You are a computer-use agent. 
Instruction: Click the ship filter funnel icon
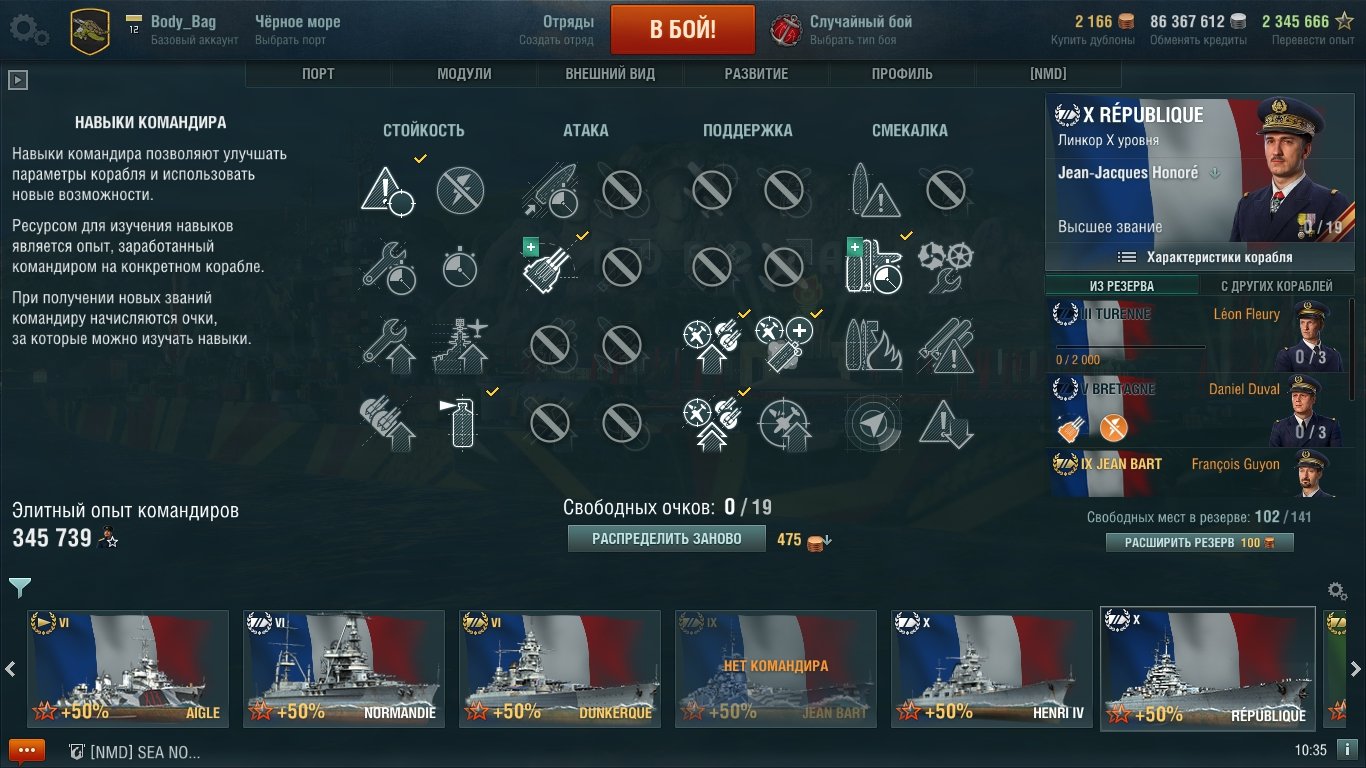(x=19, y=587)
